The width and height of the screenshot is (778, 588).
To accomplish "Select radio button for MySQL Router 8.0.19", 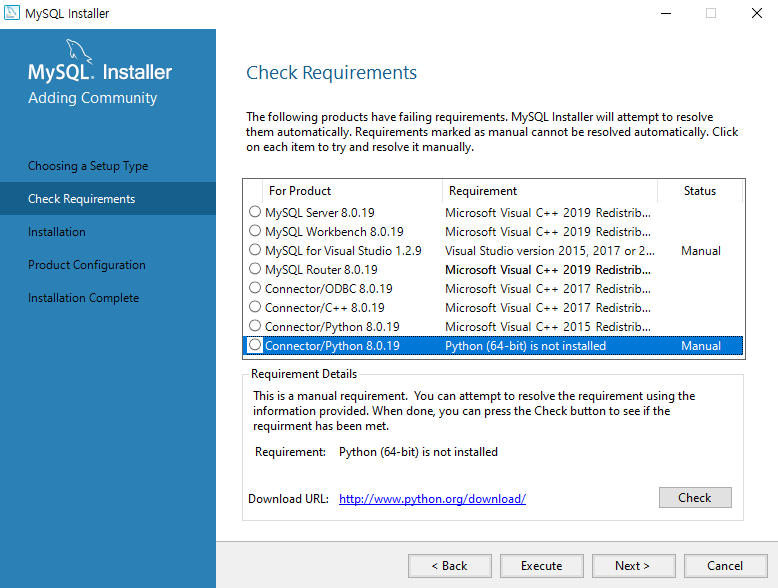I will point(255,269).
